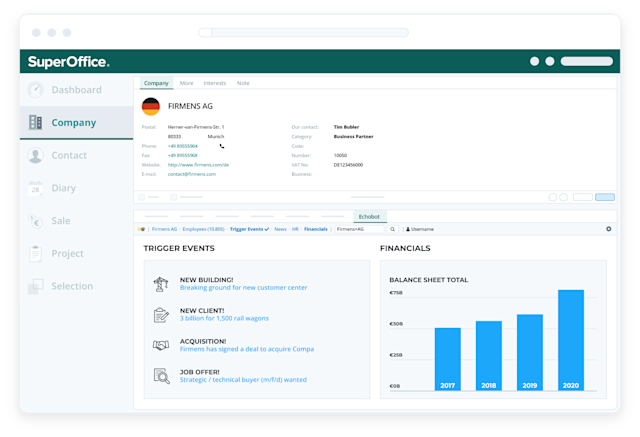Click the Breaking ground for new customer center link

point(244,288)
